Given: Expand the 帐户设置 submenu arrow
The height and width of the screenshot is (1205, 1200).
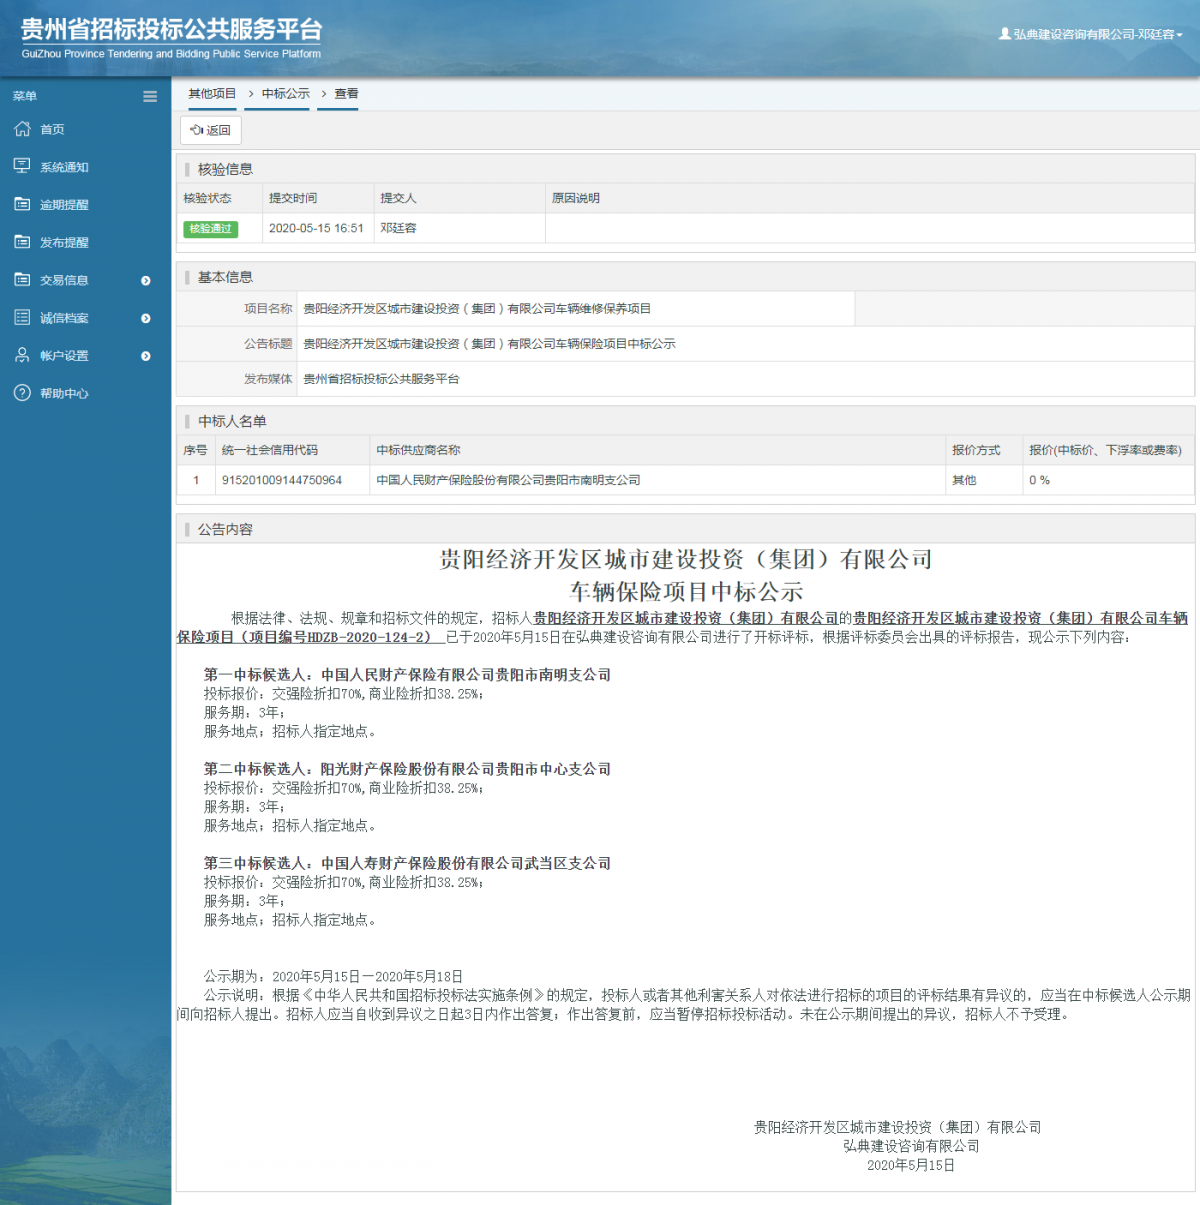Looking at the screenshot, I should tap(146, 356).
